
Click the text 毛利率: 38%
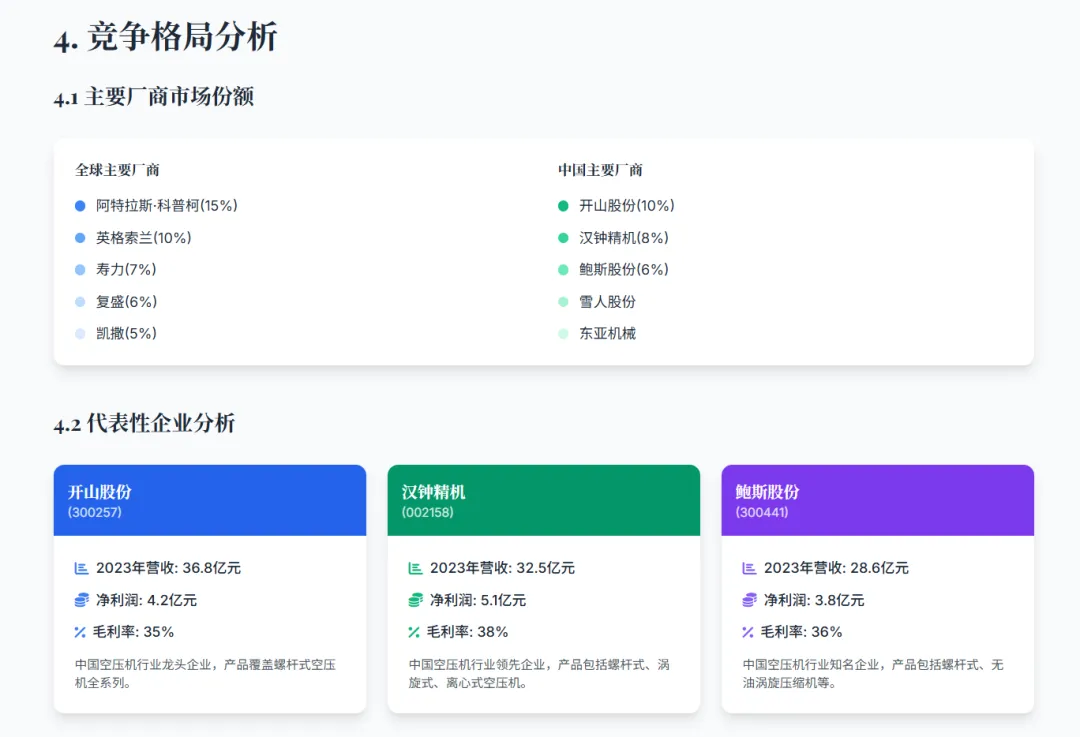pos(468,632)
